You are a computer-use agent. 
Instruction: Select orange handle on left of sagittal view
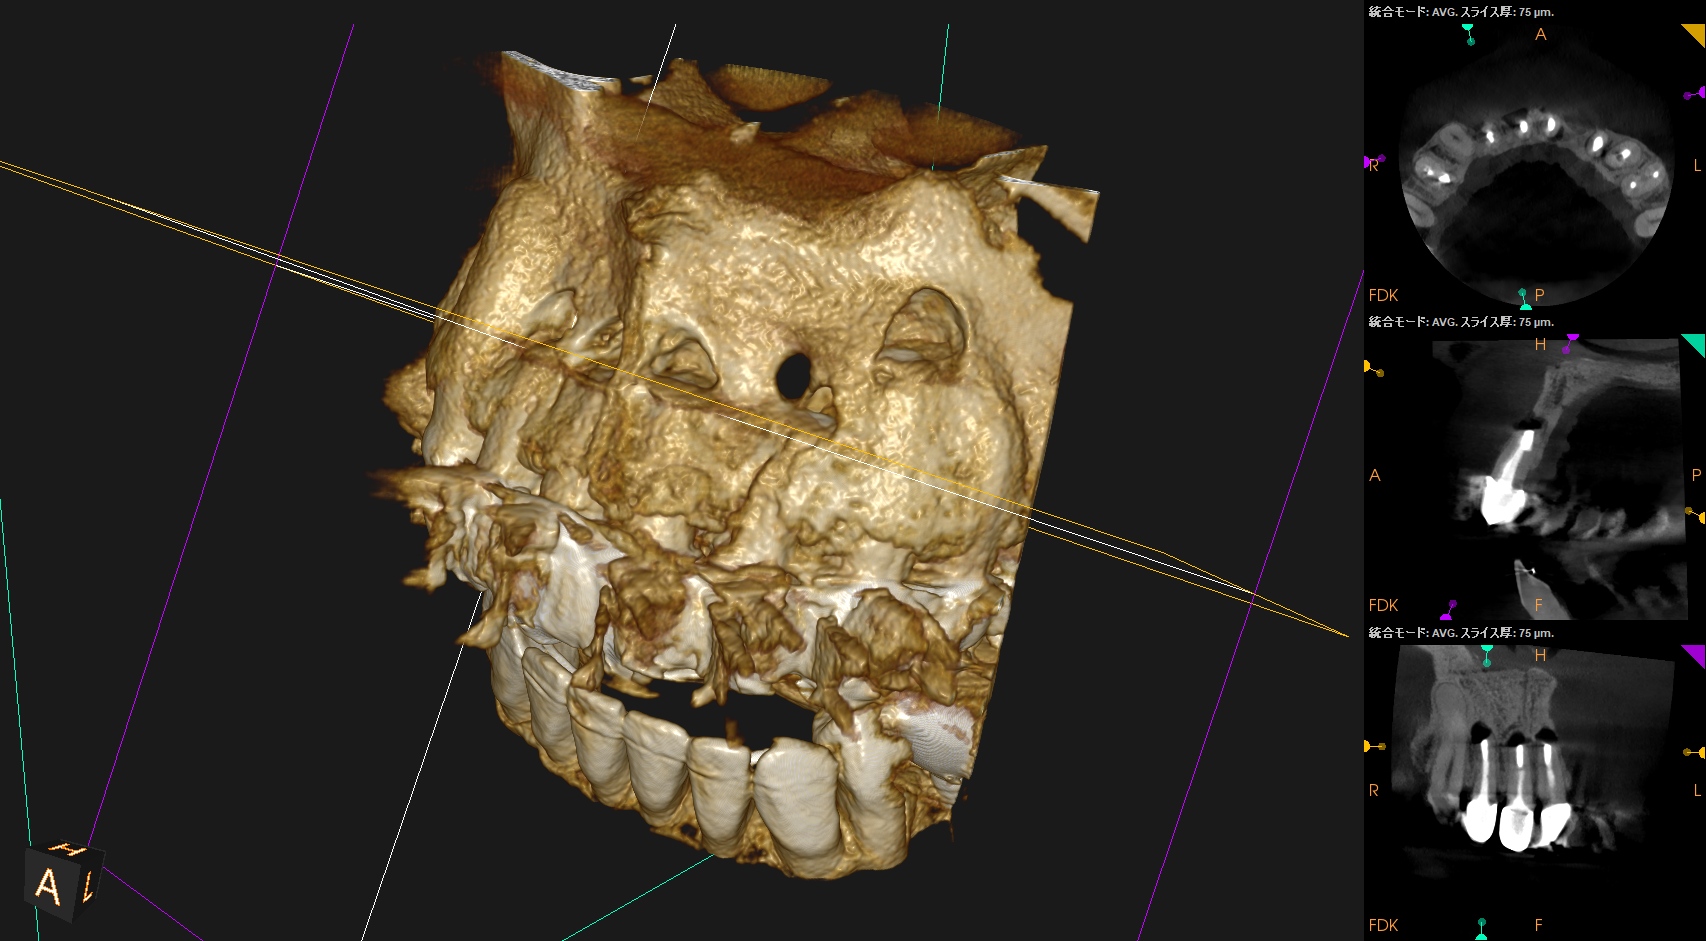(x=1373, y=369)
